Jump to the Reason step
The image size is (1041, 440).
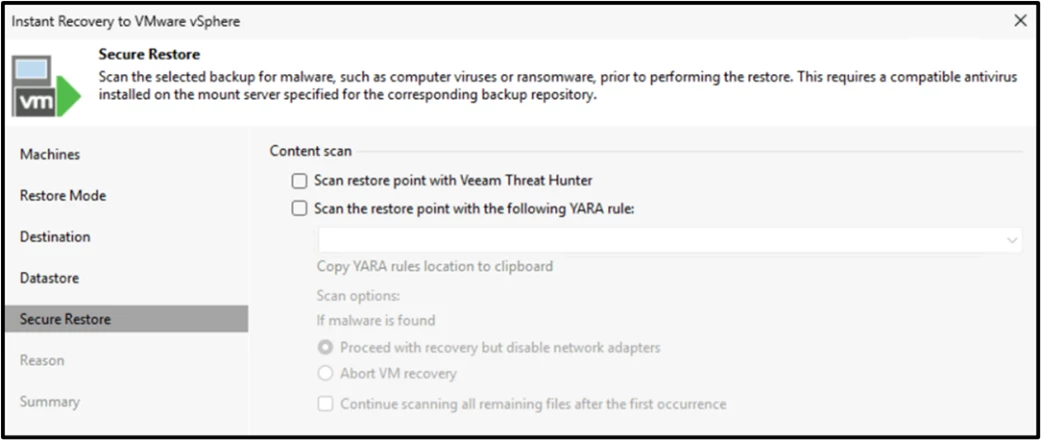(42, 360)
